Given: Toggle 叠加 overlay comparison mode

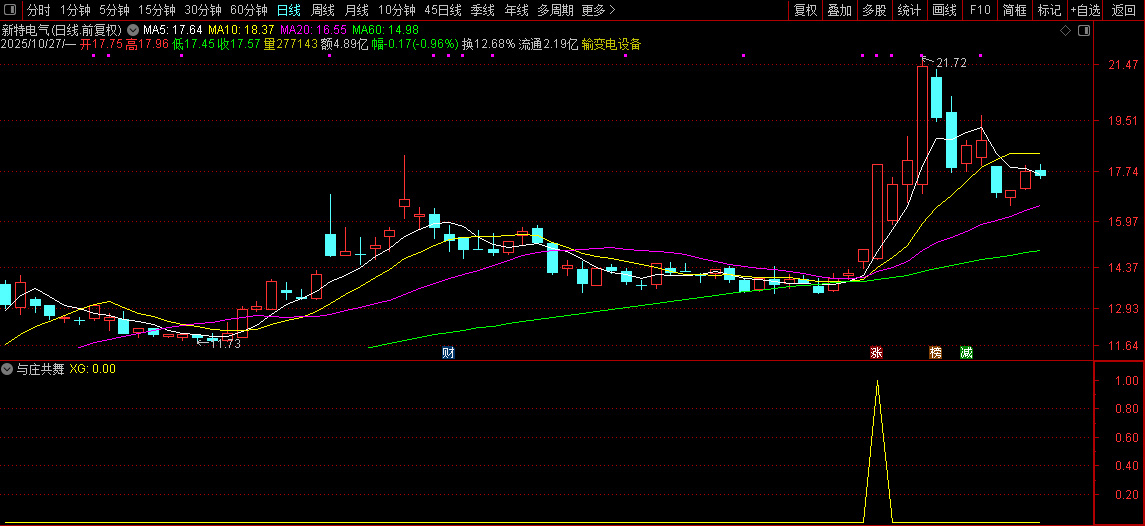Looking at the screenshot, I should 839,10.
